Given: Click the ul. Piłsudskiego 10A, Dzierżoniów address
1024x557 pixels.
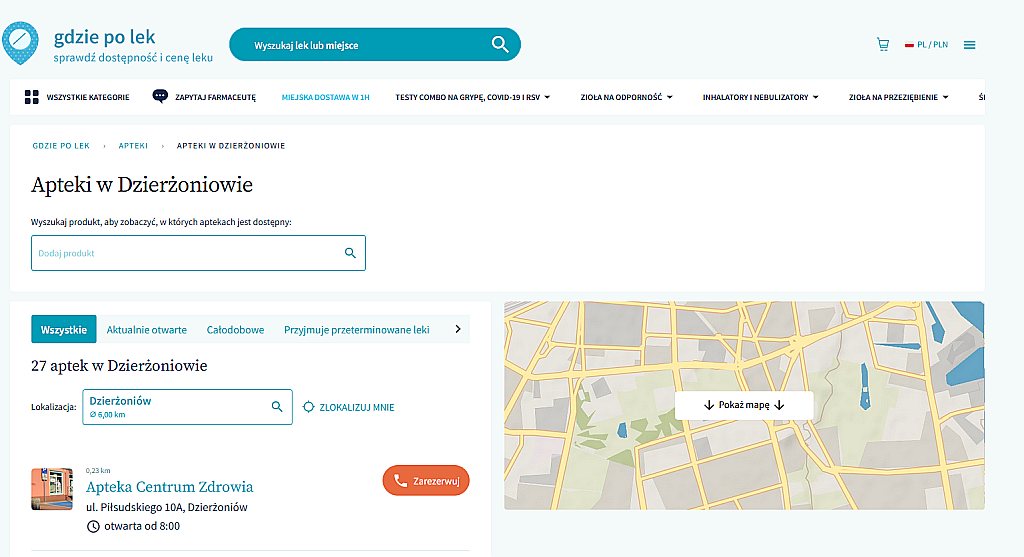Looking at the screenshot, I should tap(167, 507).
